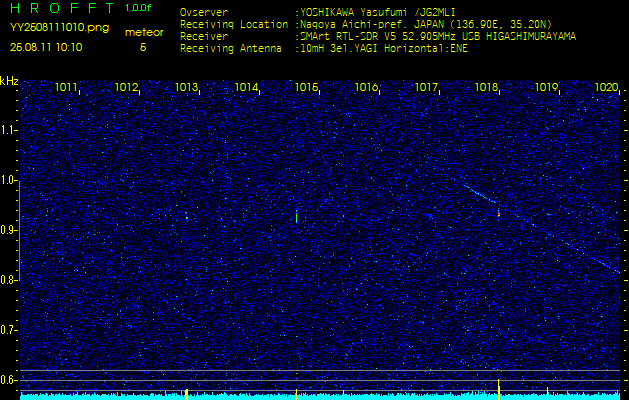Click the frequency axis label "0.6"

[x=8, y=380]
